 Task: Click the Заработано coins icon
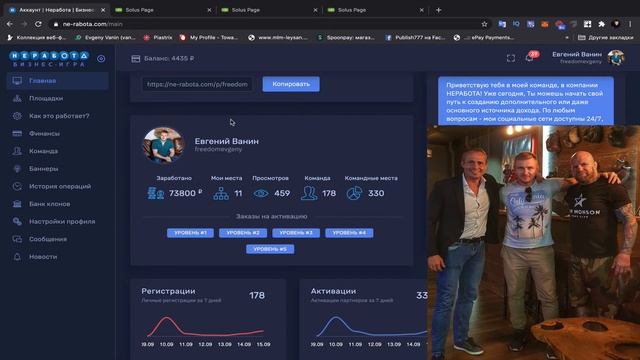pyautogui.click(x=156, y=193)
